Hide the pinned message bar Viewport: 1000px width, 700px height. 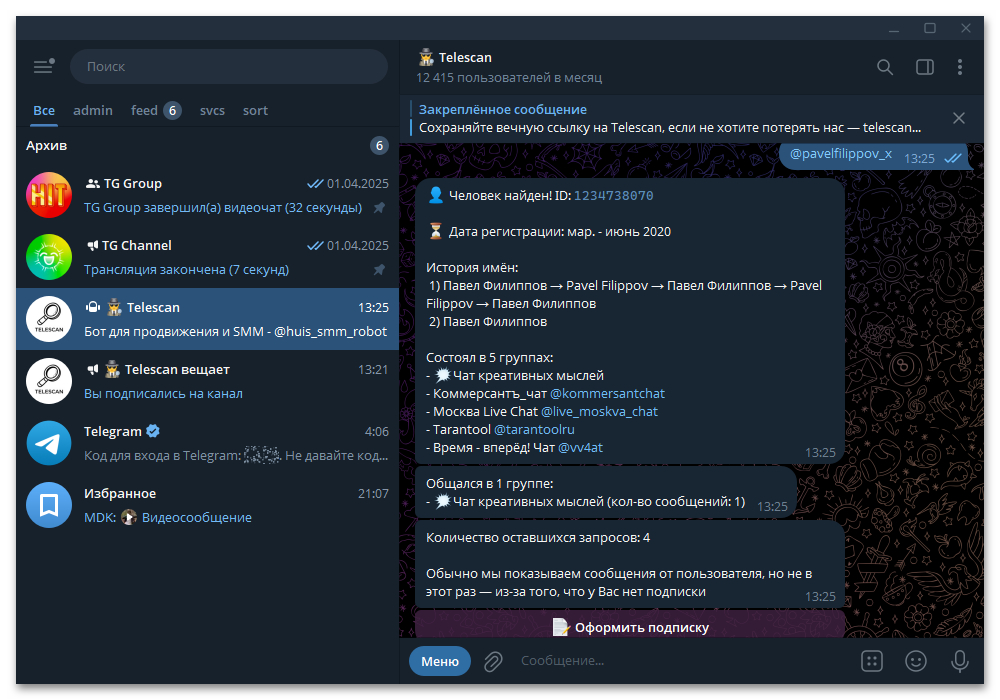959,118
